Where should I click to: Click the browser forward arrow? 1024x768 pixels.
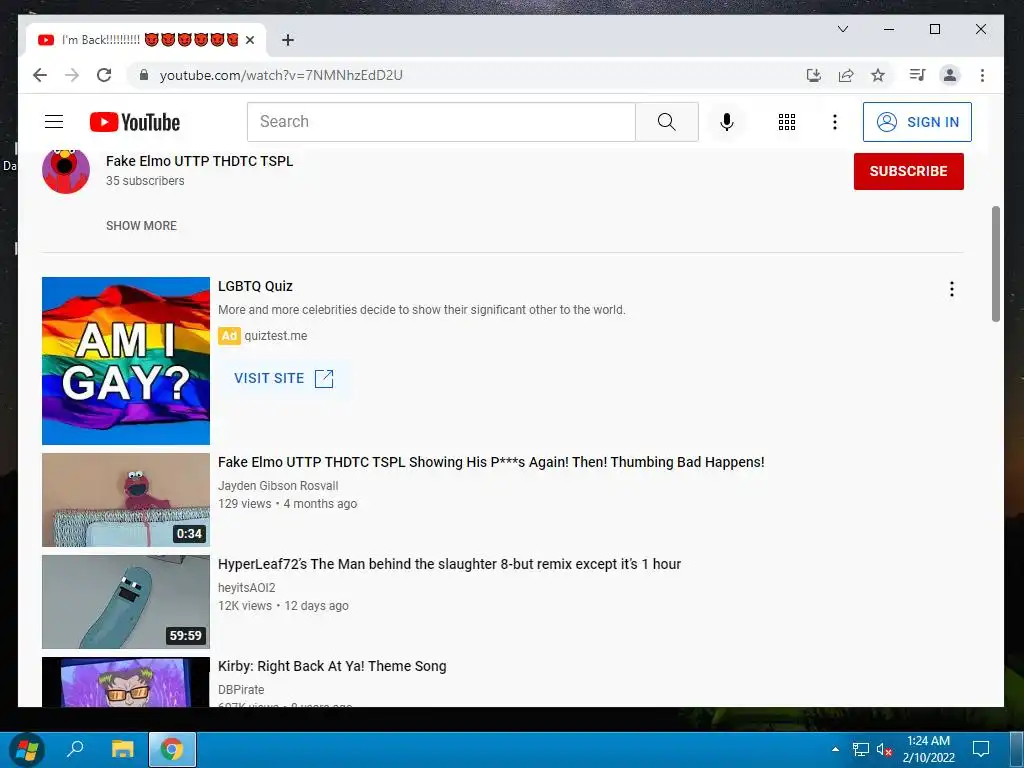click(72, 75)
